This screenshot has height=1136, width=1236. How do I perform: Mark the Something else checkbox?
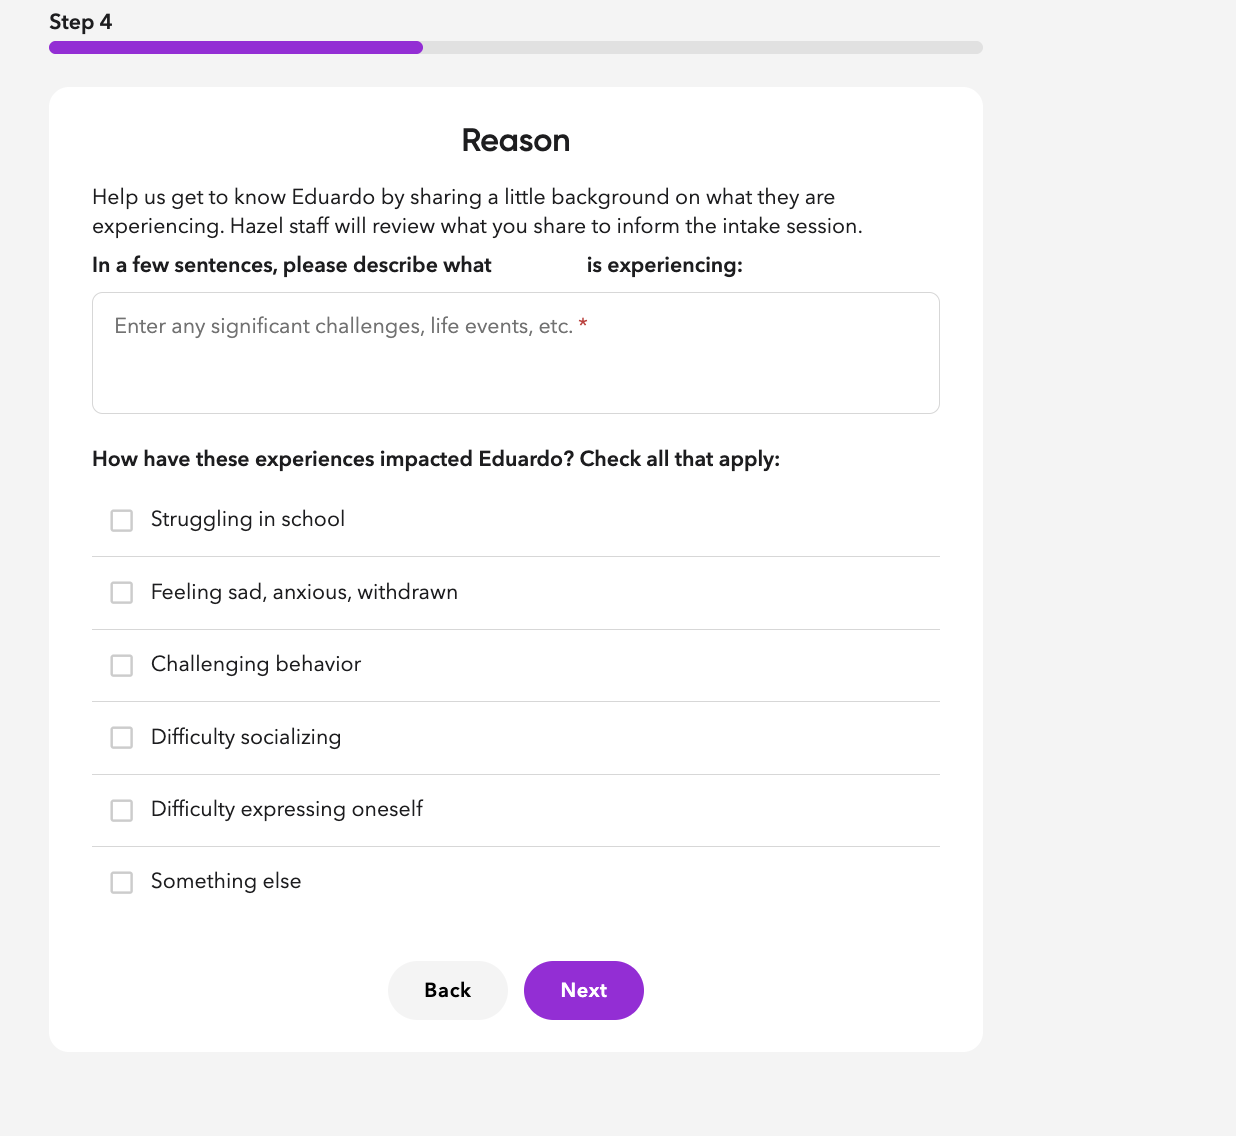click(122, 883)
